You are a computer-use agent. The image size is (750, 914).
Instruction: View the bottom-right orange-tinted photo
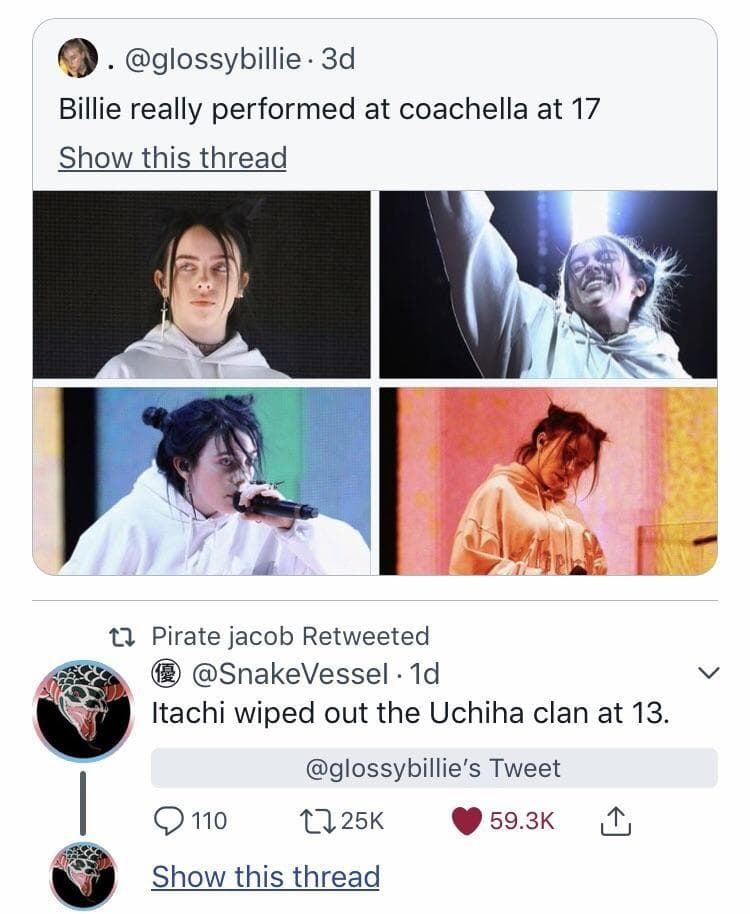[x=548, y=481]
